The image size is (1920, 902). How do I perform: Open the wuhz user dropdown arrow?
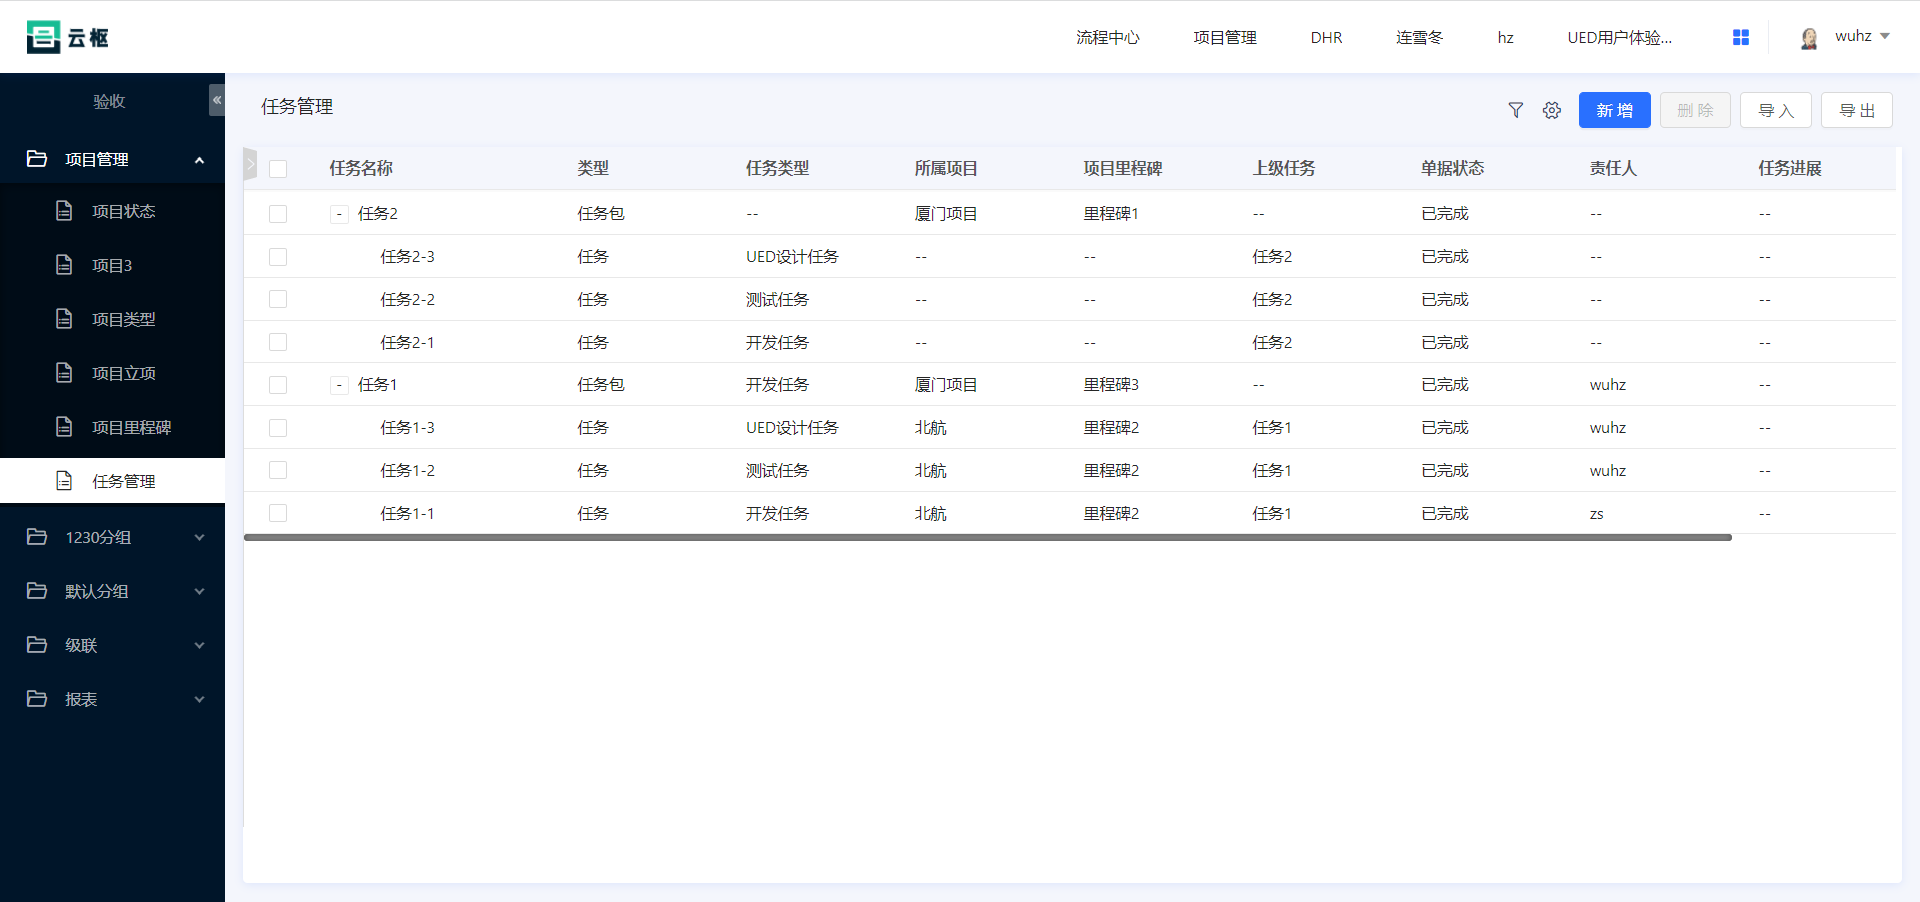click(x=1885, y=36)
